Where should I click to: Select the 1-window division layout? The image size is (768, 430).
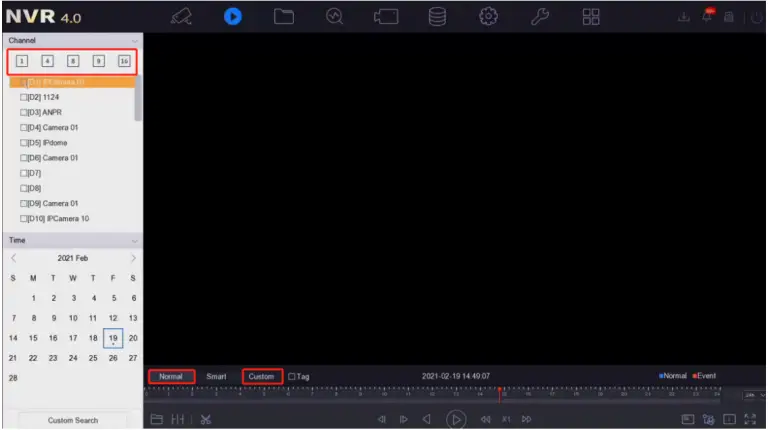click(x=22, y=61)
